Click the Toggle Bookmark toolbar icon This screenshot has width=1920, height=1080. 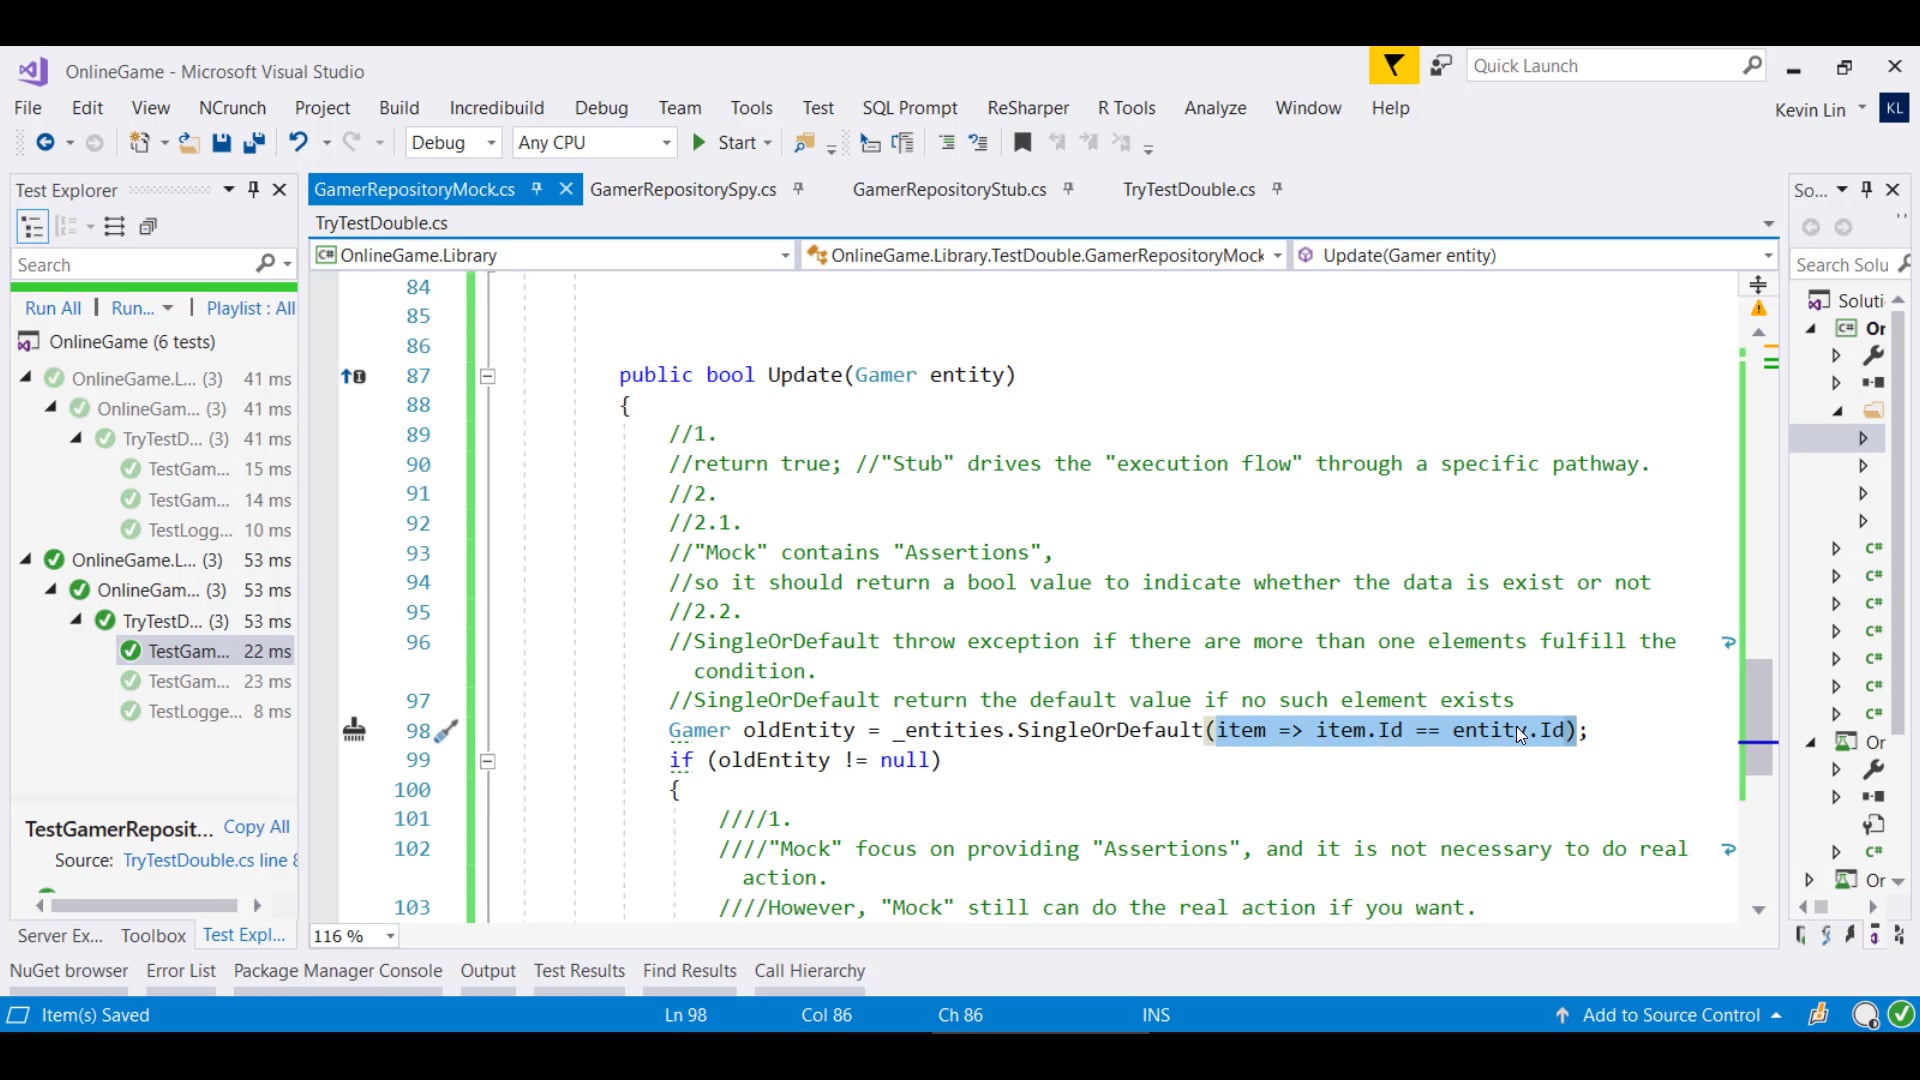1022,143
